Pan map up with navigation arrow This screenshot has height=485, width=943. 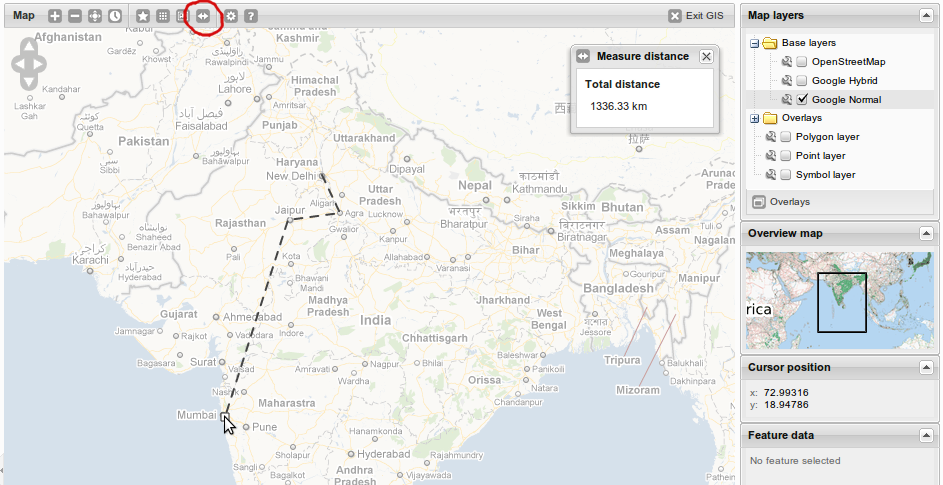pyautogui.click(x=29, y=46)
